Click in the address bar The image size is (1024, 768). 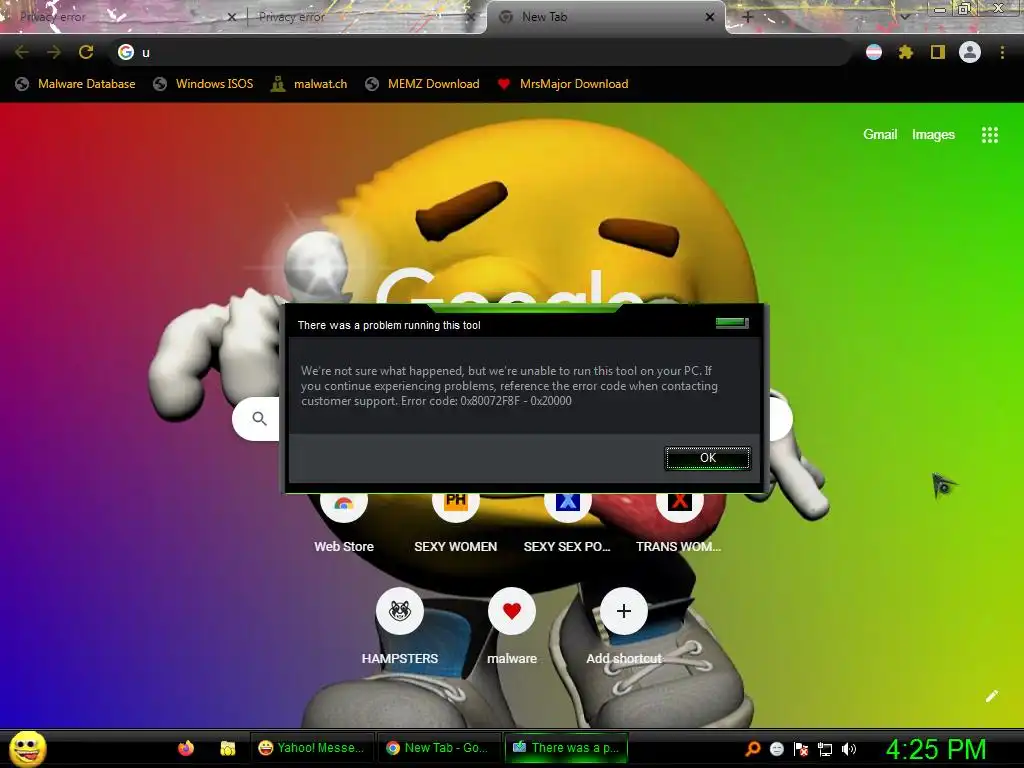coord(480,52)
